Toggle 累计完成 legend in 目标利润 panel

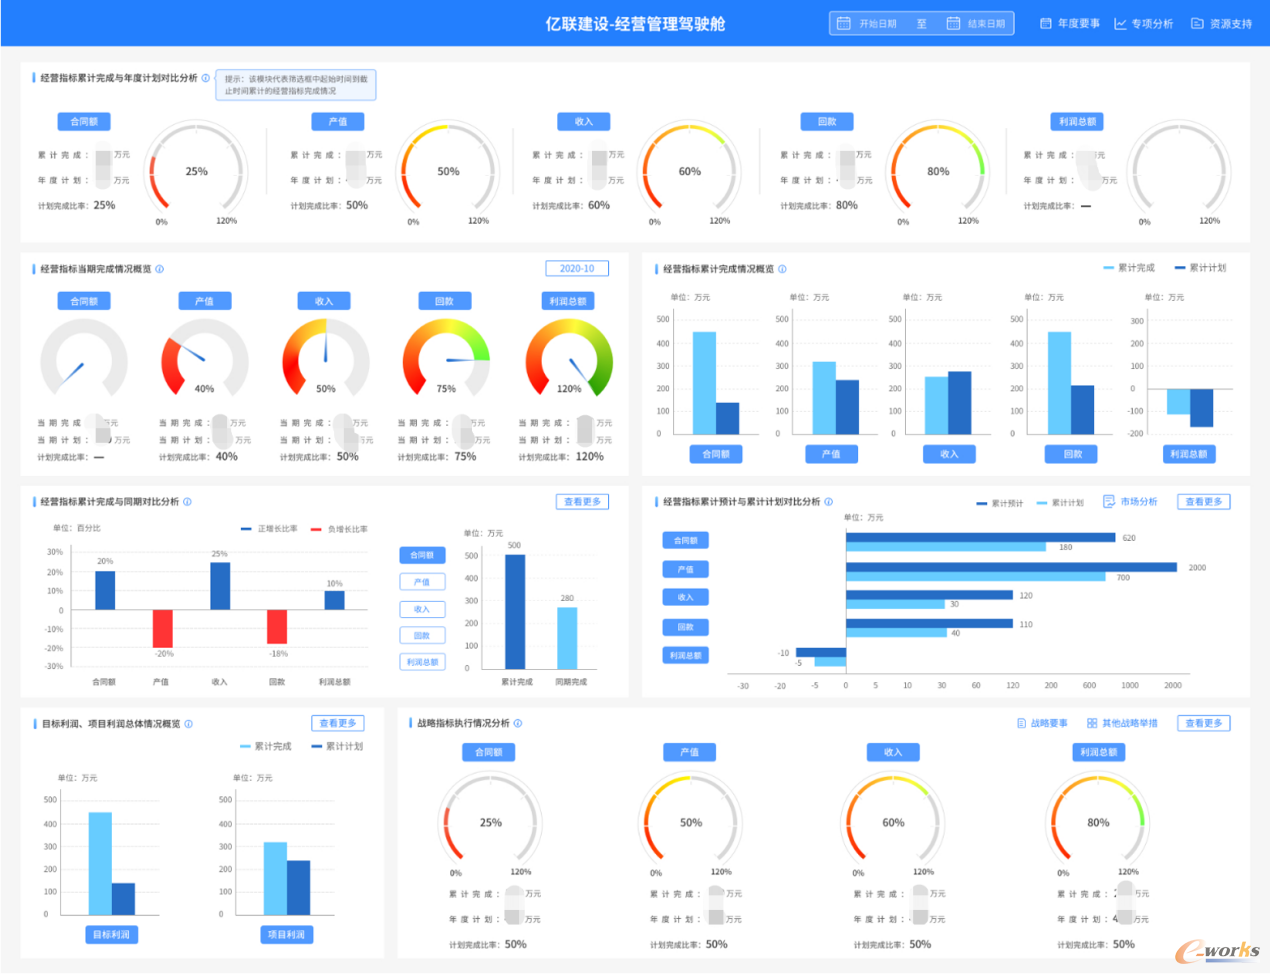coord(266,747)
